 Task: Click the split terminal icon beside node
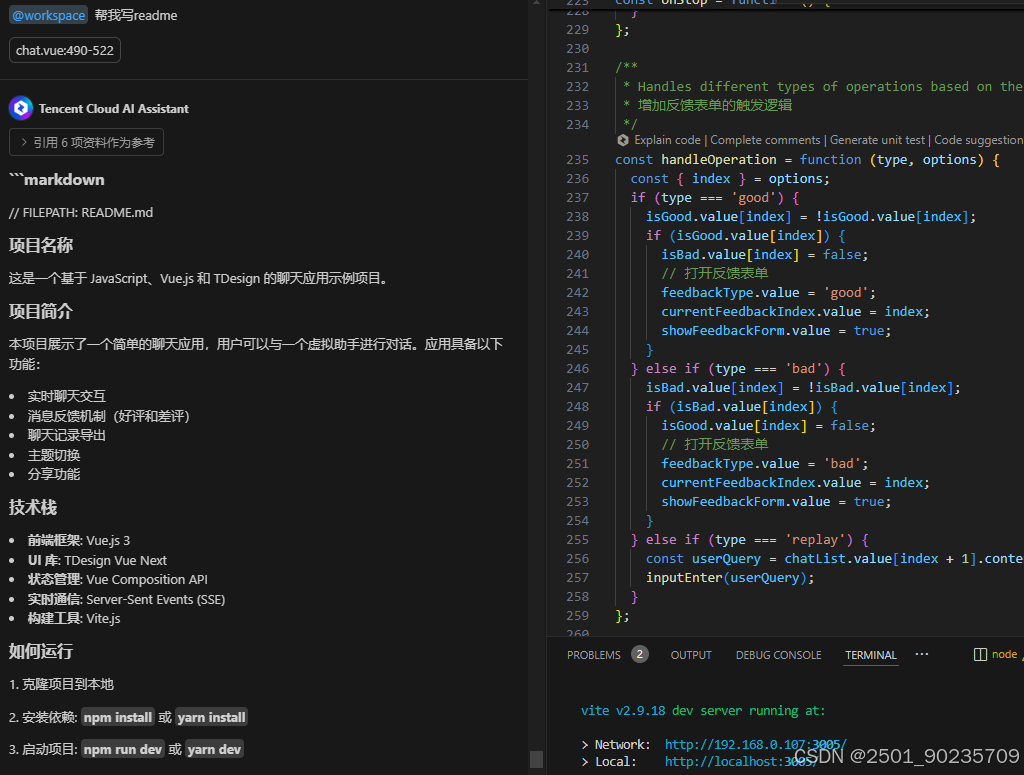tap(980, 654)
